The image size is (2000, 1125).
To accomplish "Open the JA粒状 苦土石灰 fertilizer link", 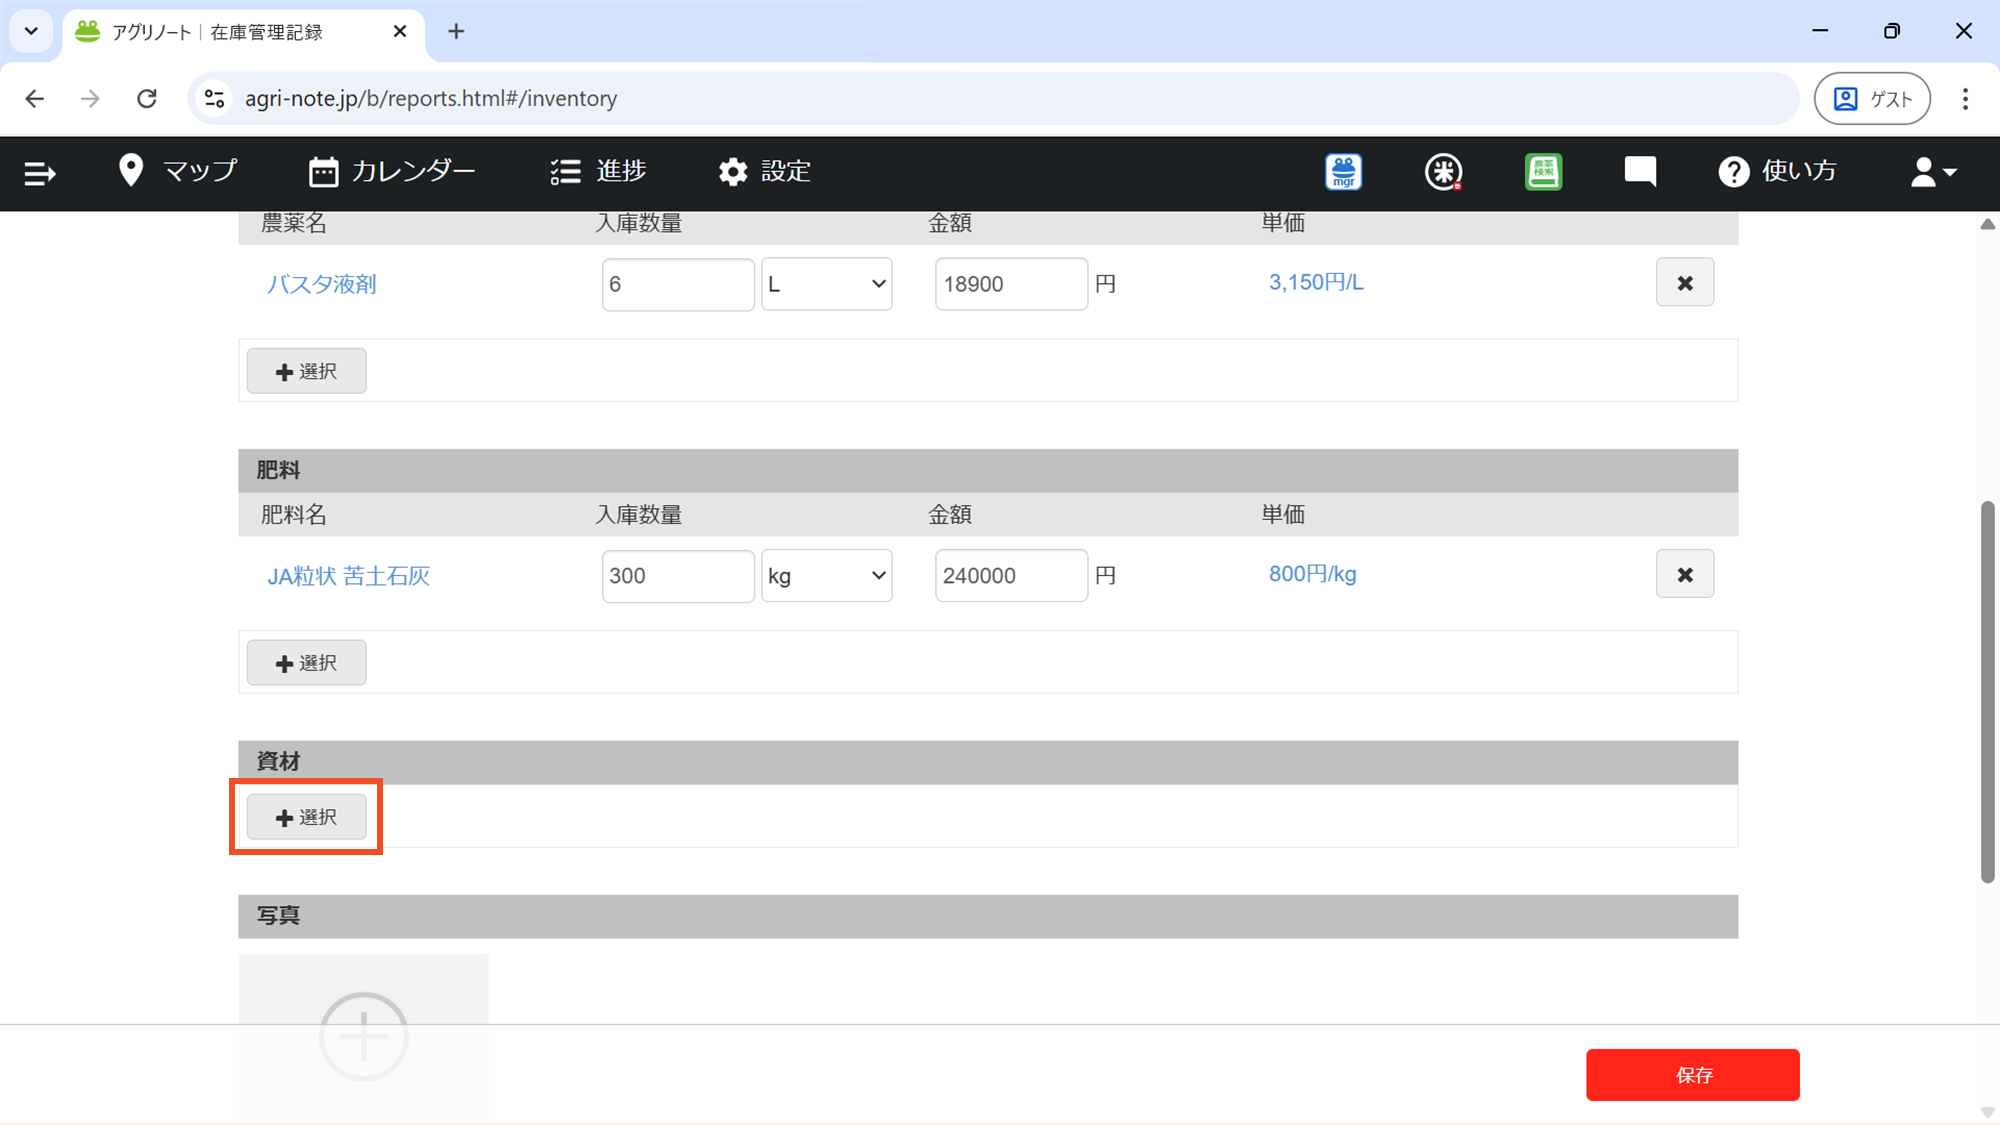I will tap(348, 576).
